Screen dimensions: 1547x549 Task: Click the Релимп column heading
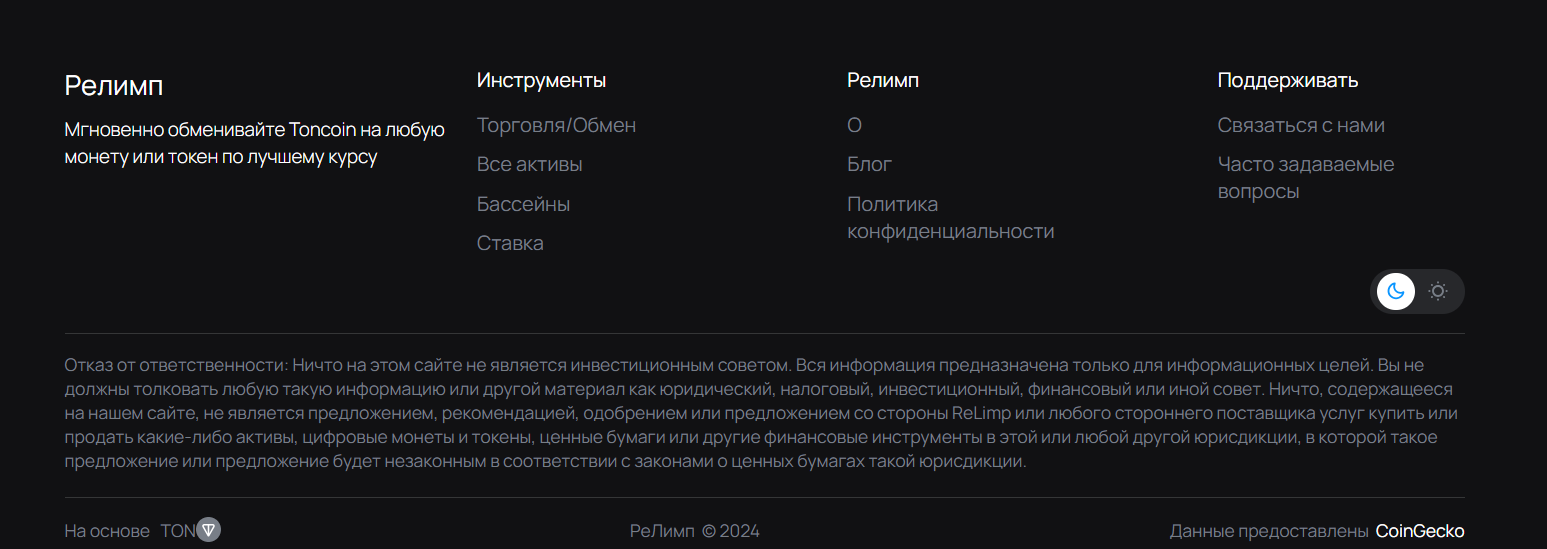[x=883, y=80]
